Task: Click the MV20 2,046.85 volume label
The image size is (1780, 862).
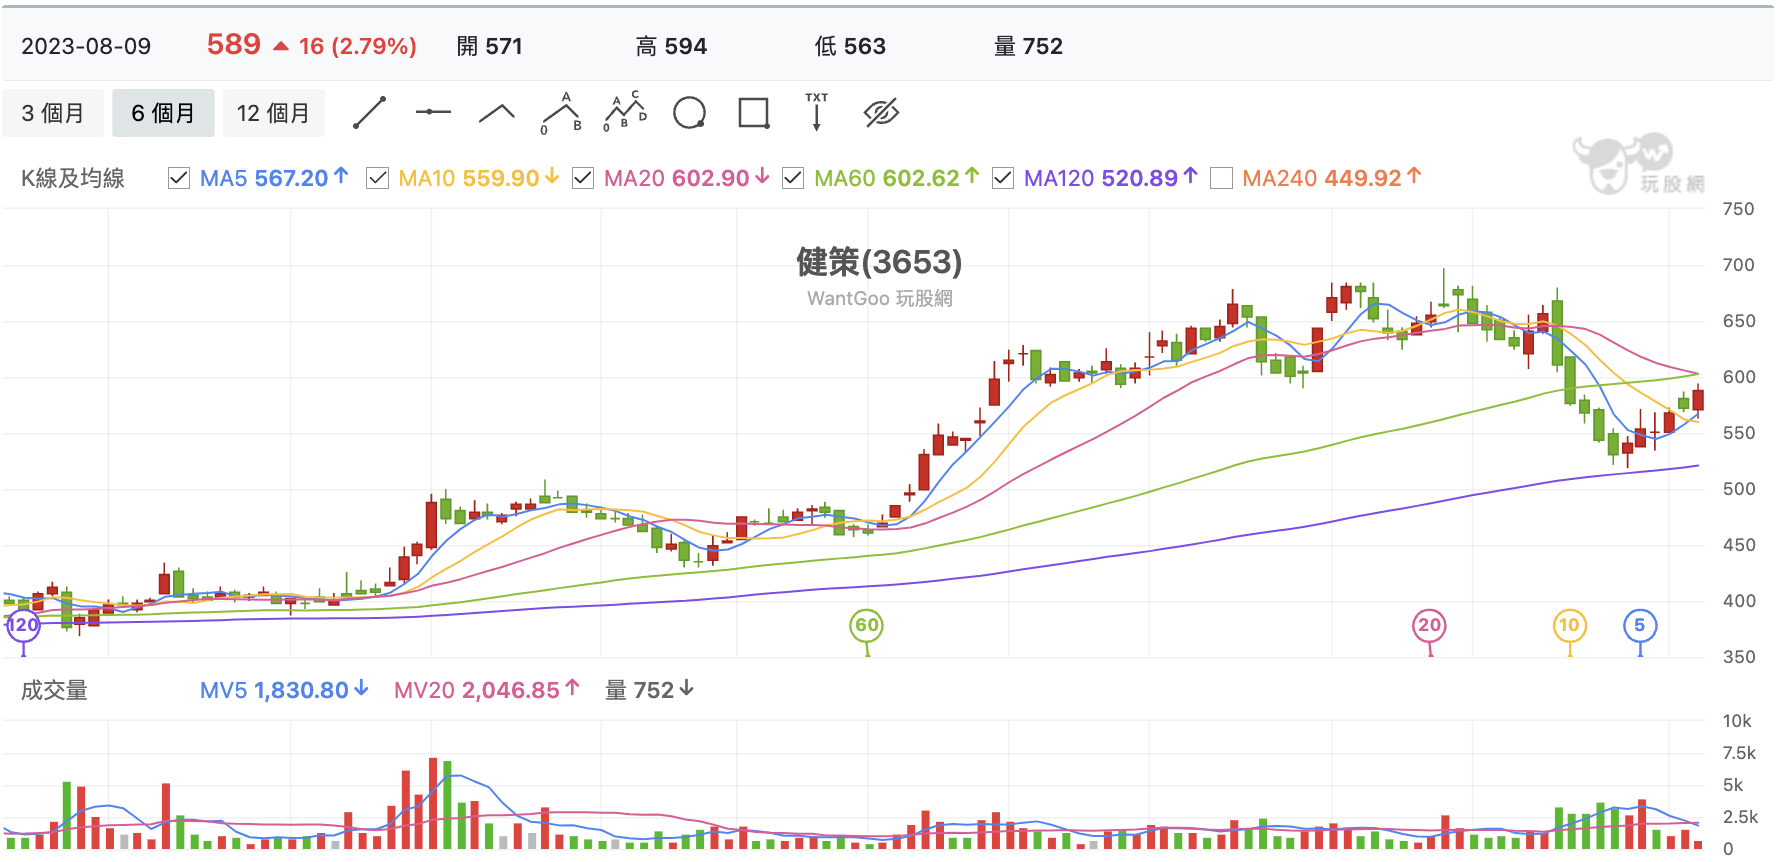Action: pos(486,690)
